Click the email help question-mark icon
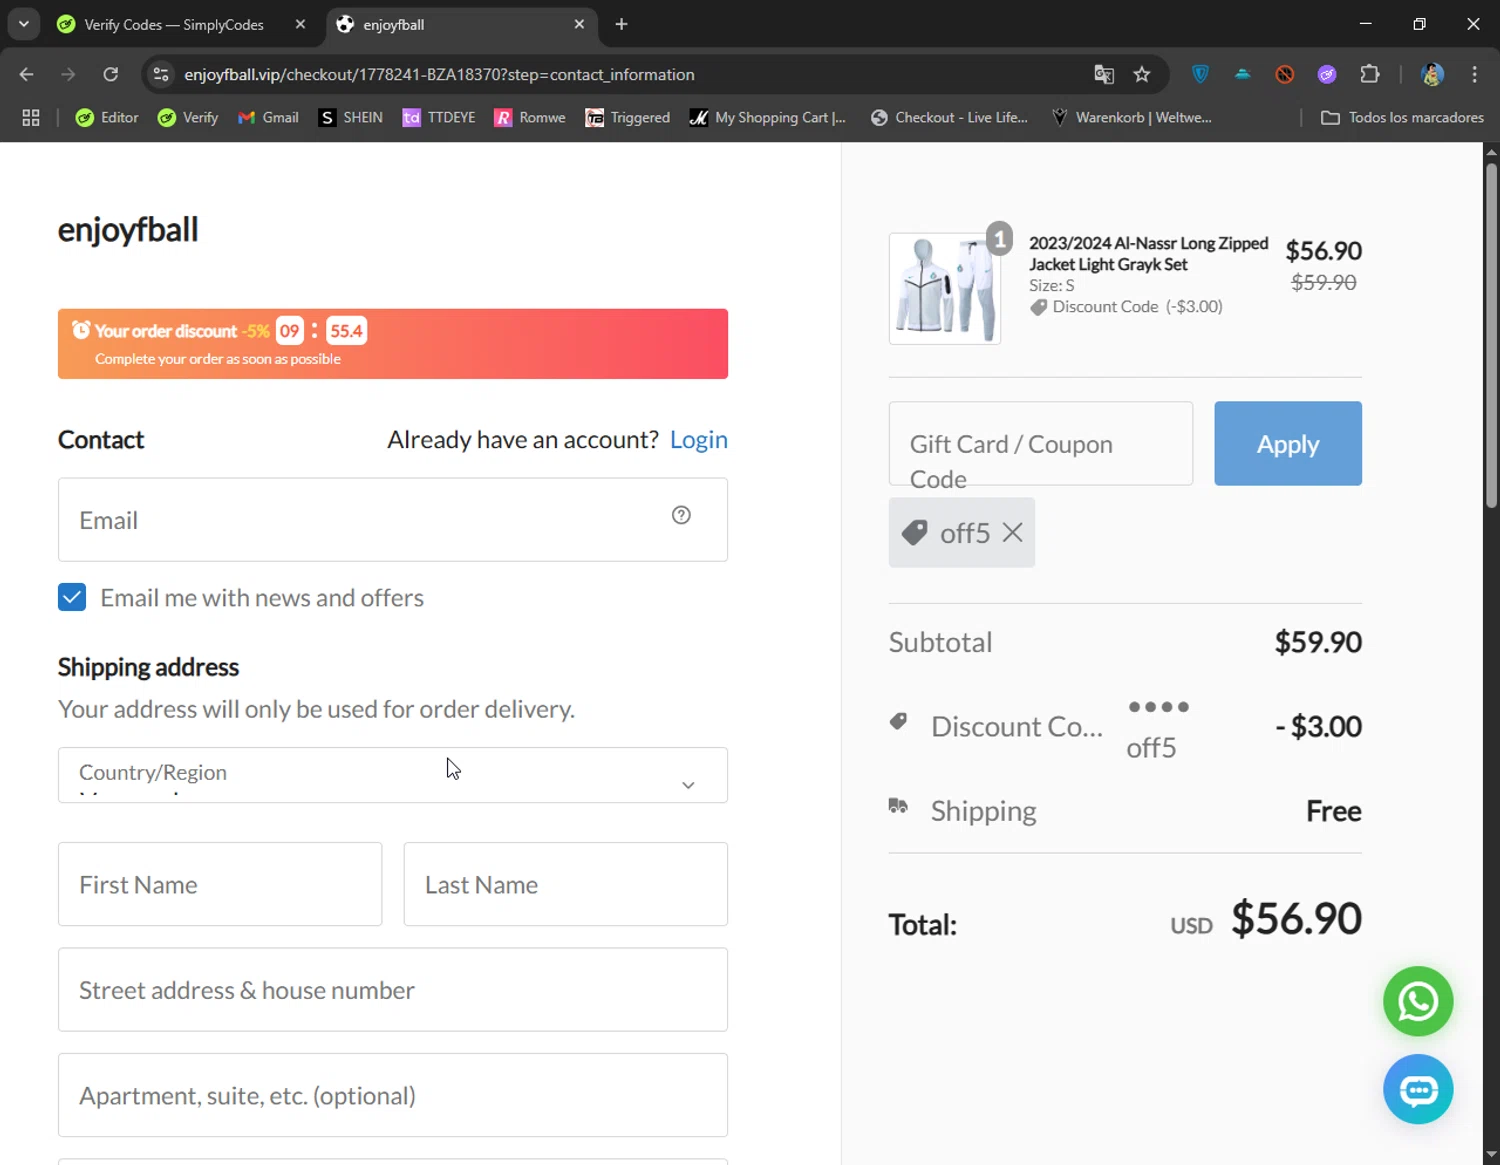The height and width of the screenshot is (1165, 1500). click(x=681, y=515)
